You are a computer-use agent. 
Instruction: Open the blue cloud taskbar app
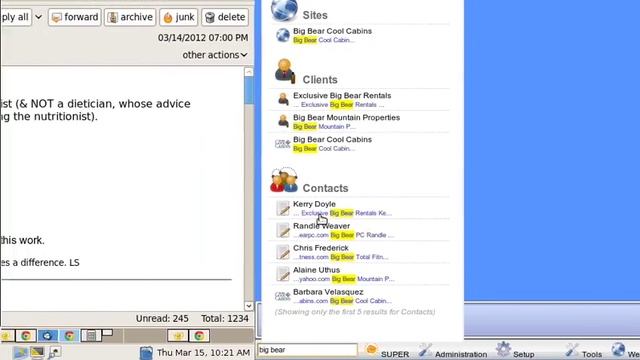47,336
